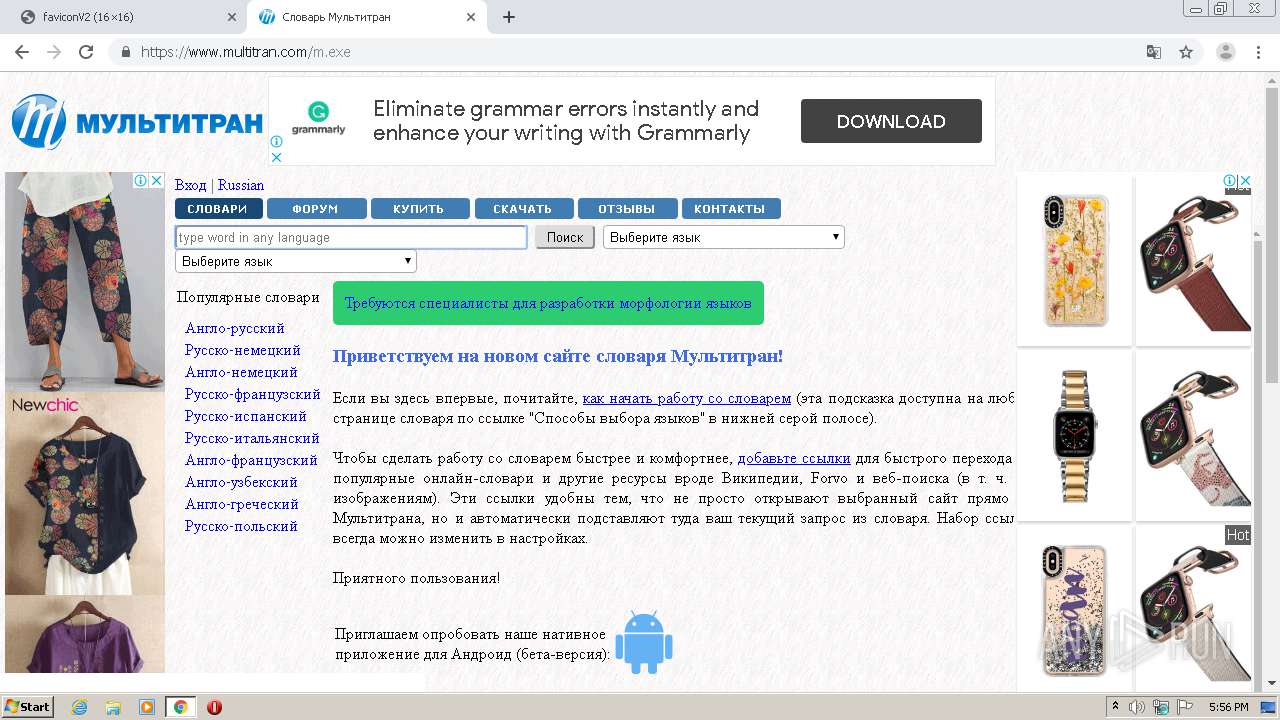The image size is (1280, 720).
Task: Click the Chrome taskbar icon
Action: click(x=180, y=707)
